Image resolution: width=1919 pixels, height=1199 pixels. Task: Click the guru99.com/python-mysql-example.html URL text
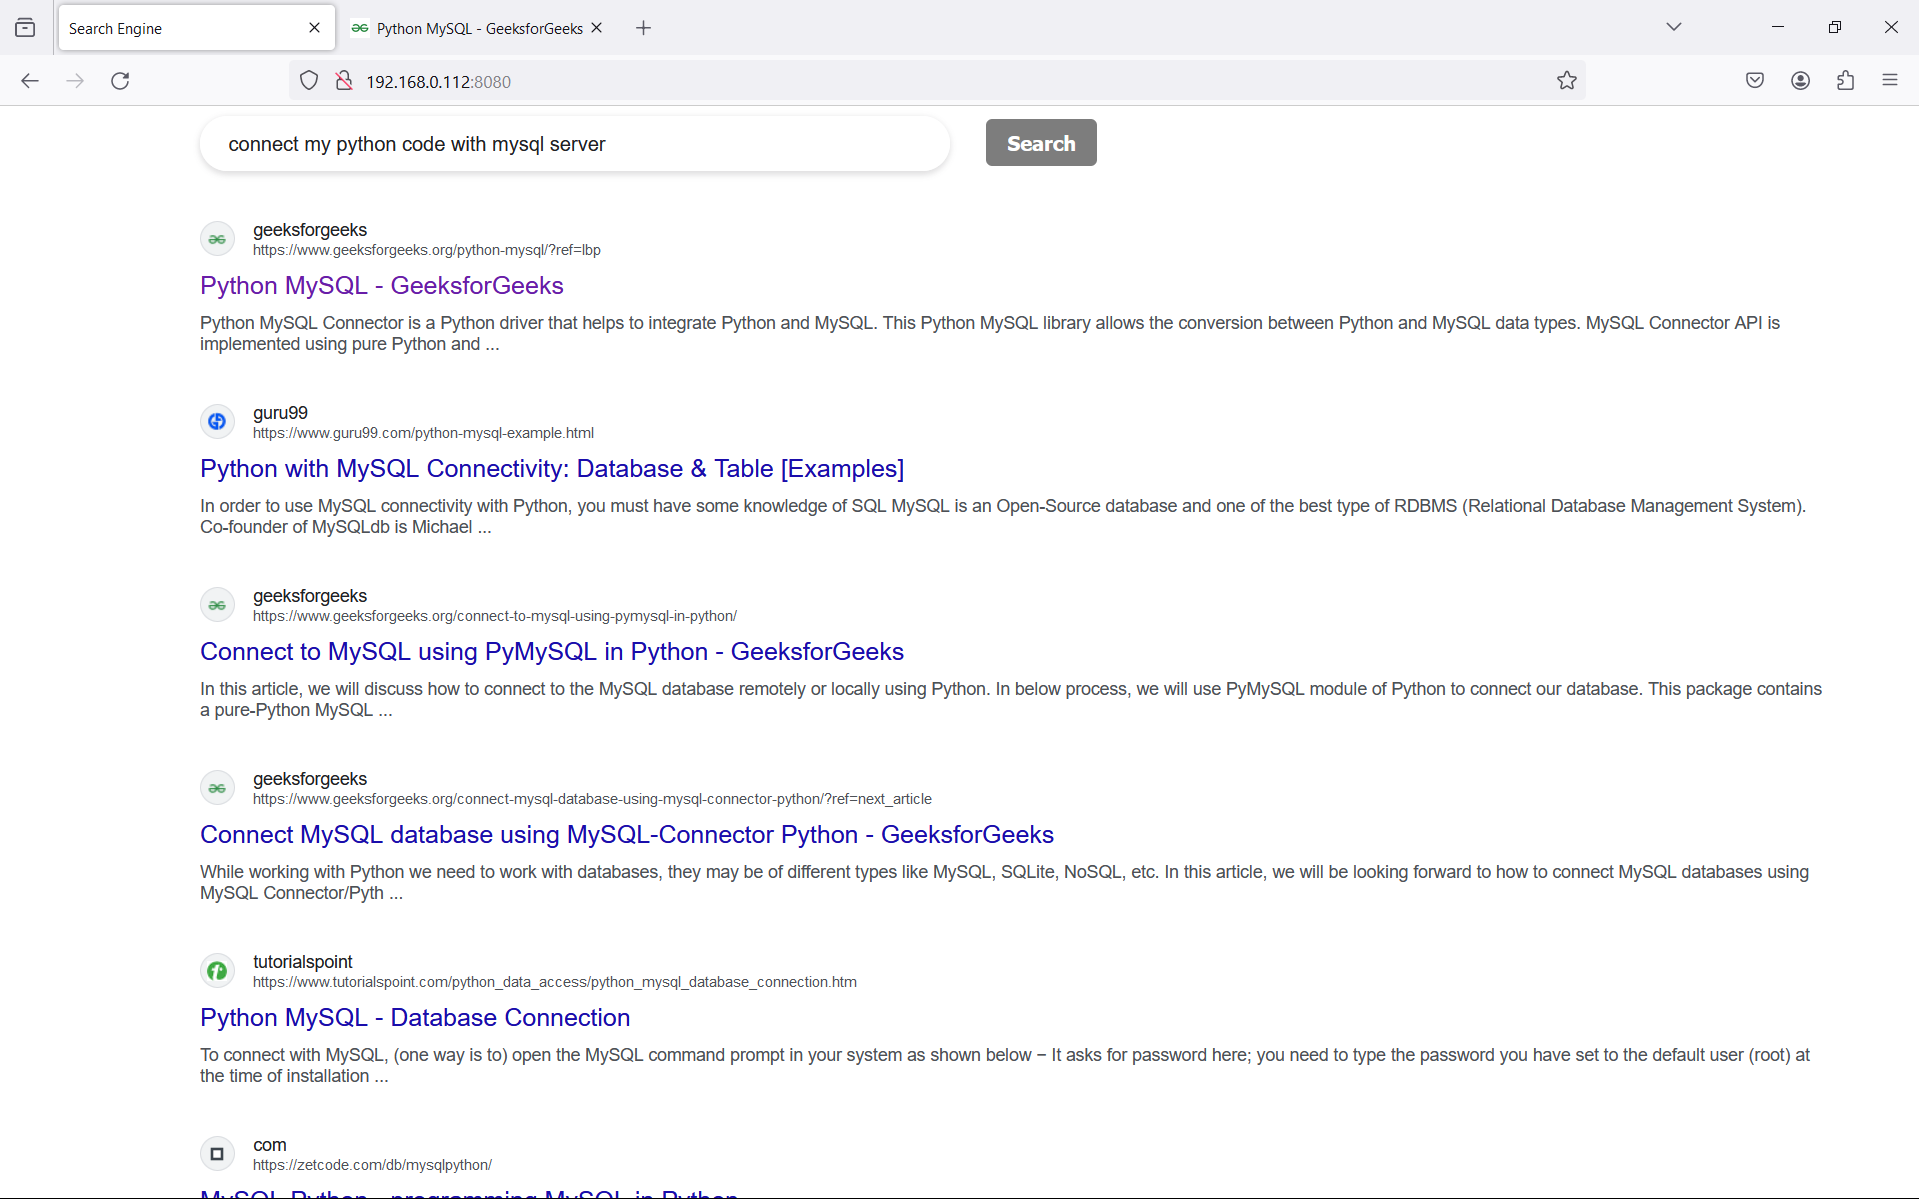click(x=423, y=433)
